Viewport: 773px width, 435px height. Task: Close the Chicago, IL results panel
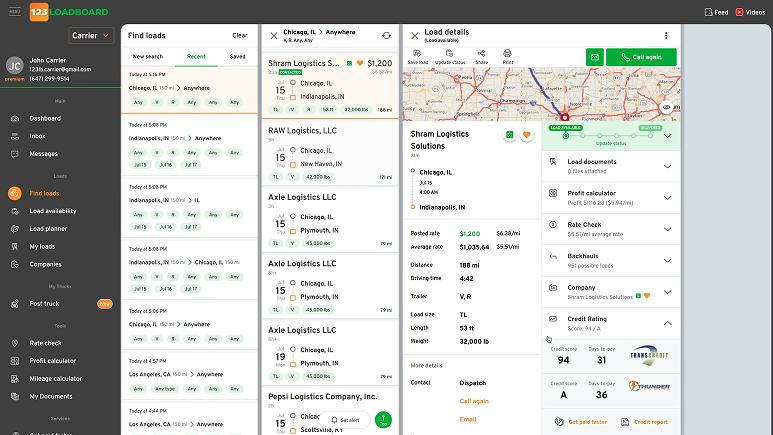(274, 36)
